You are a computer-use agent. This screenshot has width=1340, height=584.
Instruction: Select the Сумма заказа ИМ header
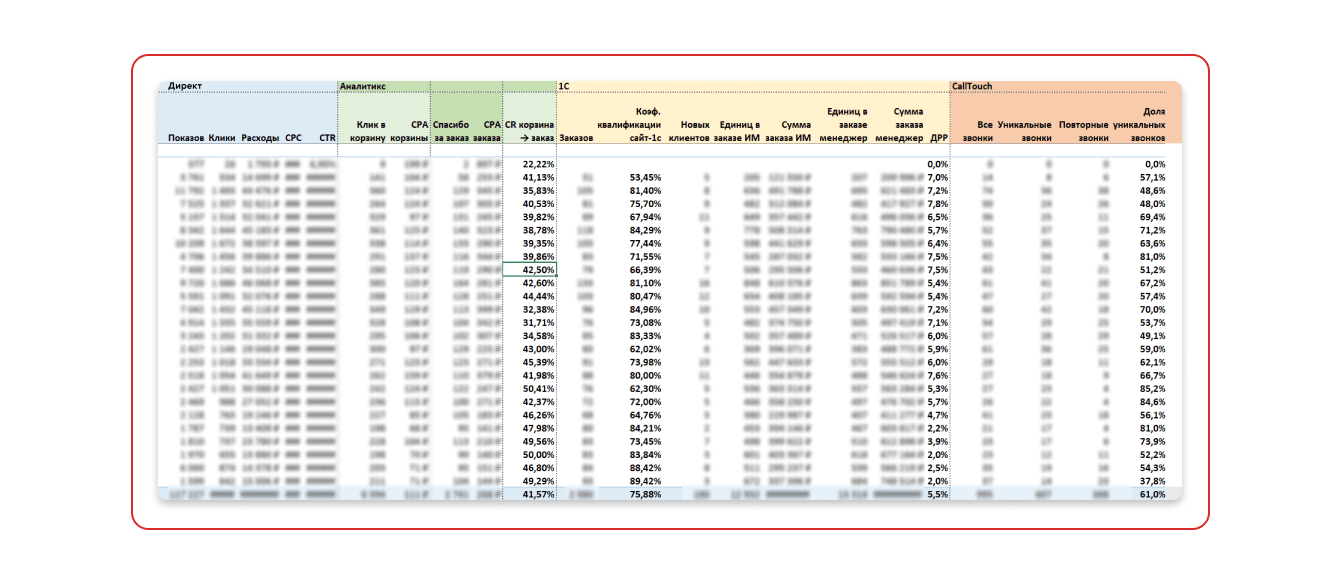point(788,131)
